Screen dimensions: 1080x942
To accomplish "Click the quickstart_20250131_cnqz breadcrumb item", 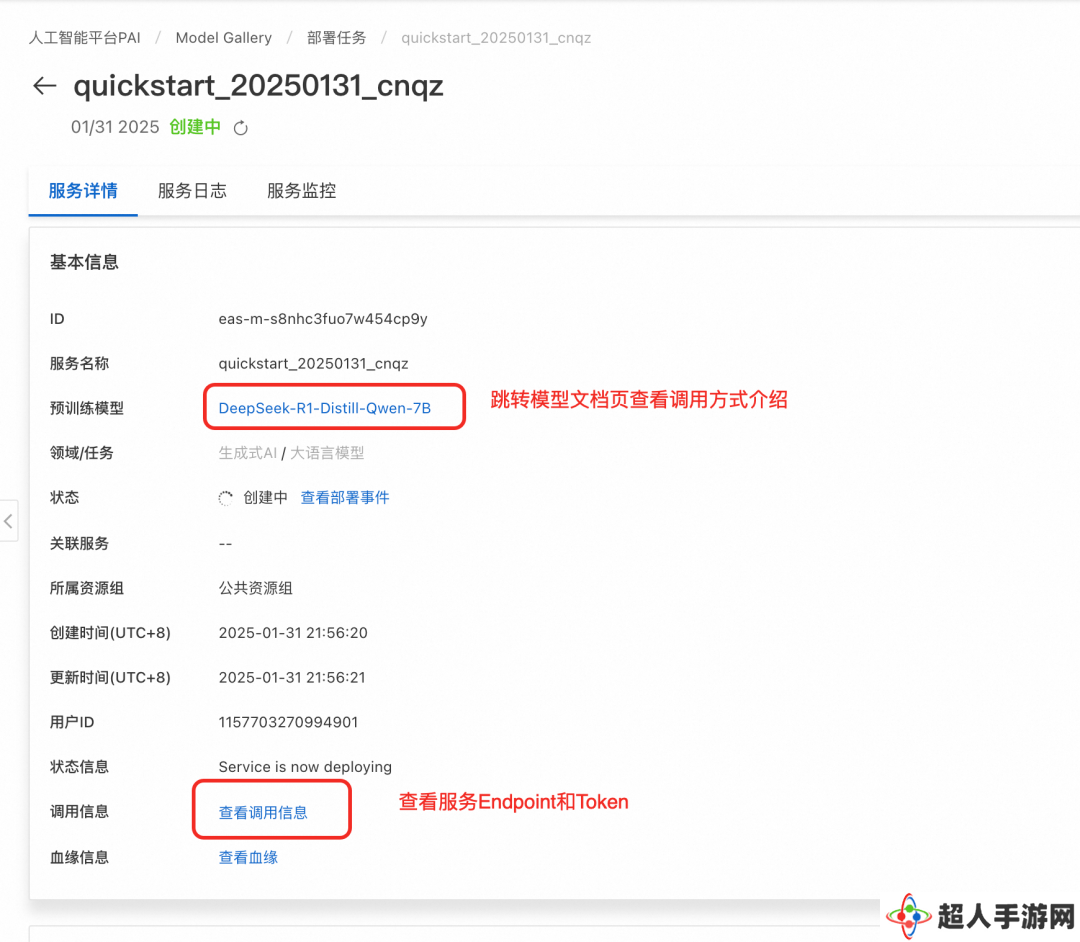I will pos(496,38).
